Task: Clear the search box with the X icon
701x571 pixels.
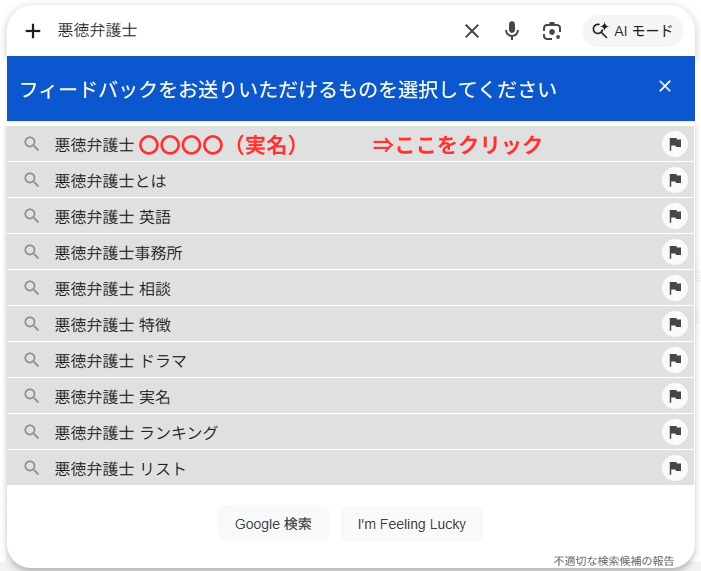Action: pyautogui.click(x=472, y=31)
